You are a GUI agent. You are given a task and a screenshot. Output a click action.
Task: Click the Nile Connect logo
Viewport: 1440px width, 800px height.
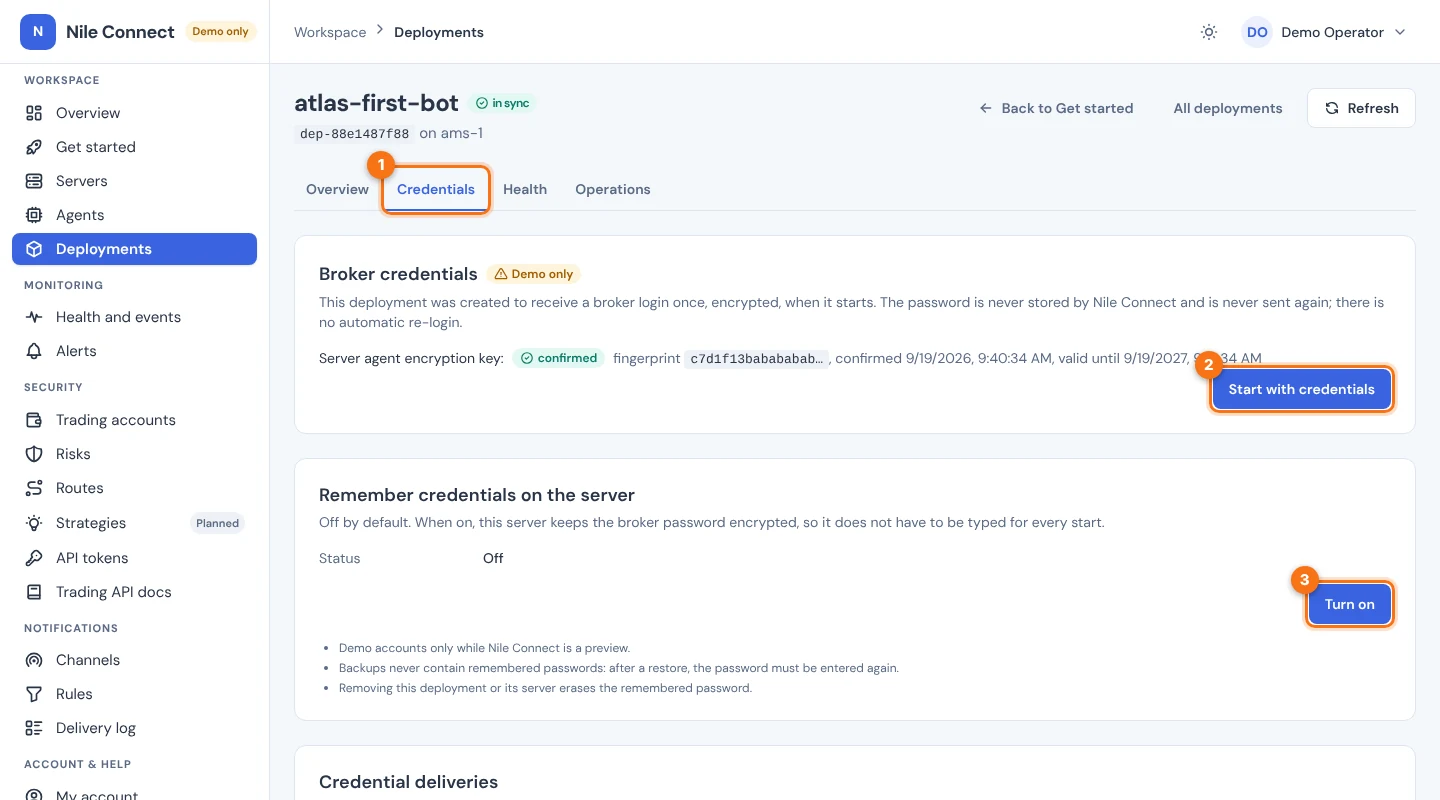point(38,32)
